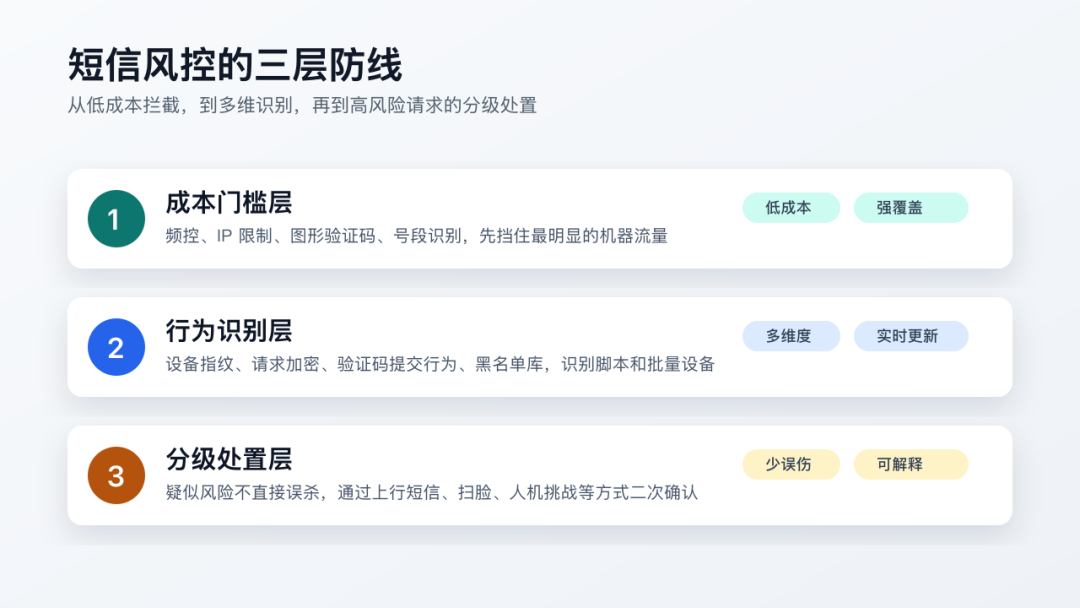Select the 可解释 yellow tag
Viewport: 1080px width, 608px height.
pyautogui.click(x=911, y=464)
